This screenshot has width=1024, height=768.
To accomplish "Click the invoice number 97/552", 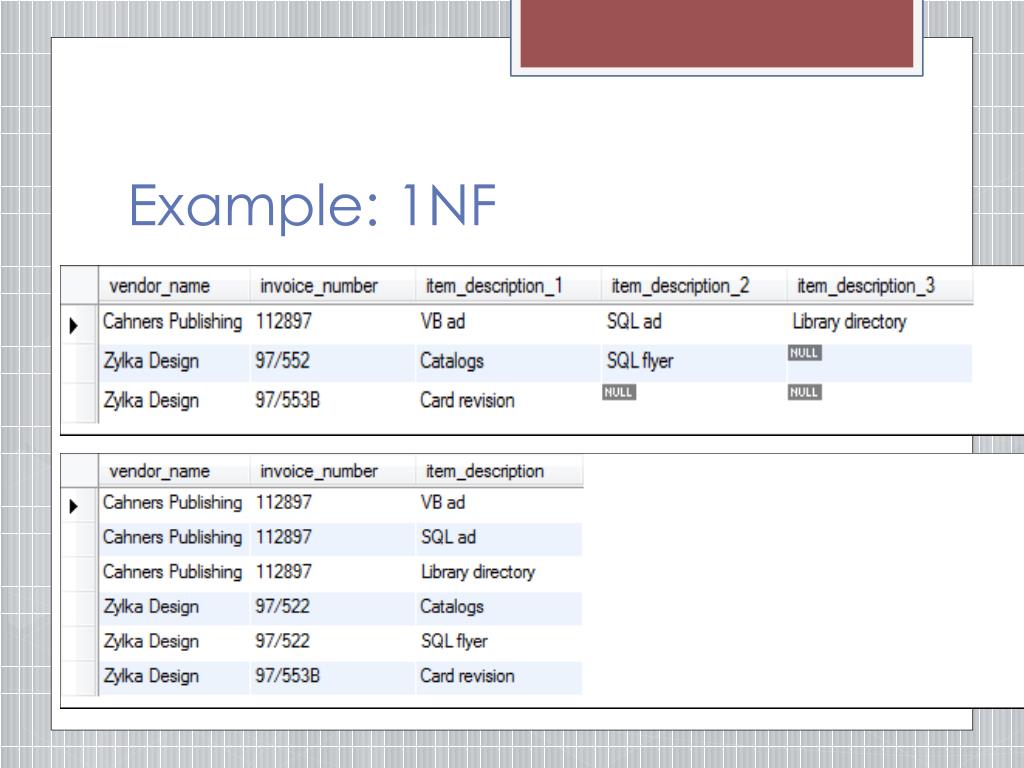I will pyautogui.click(x=282, y=360).
